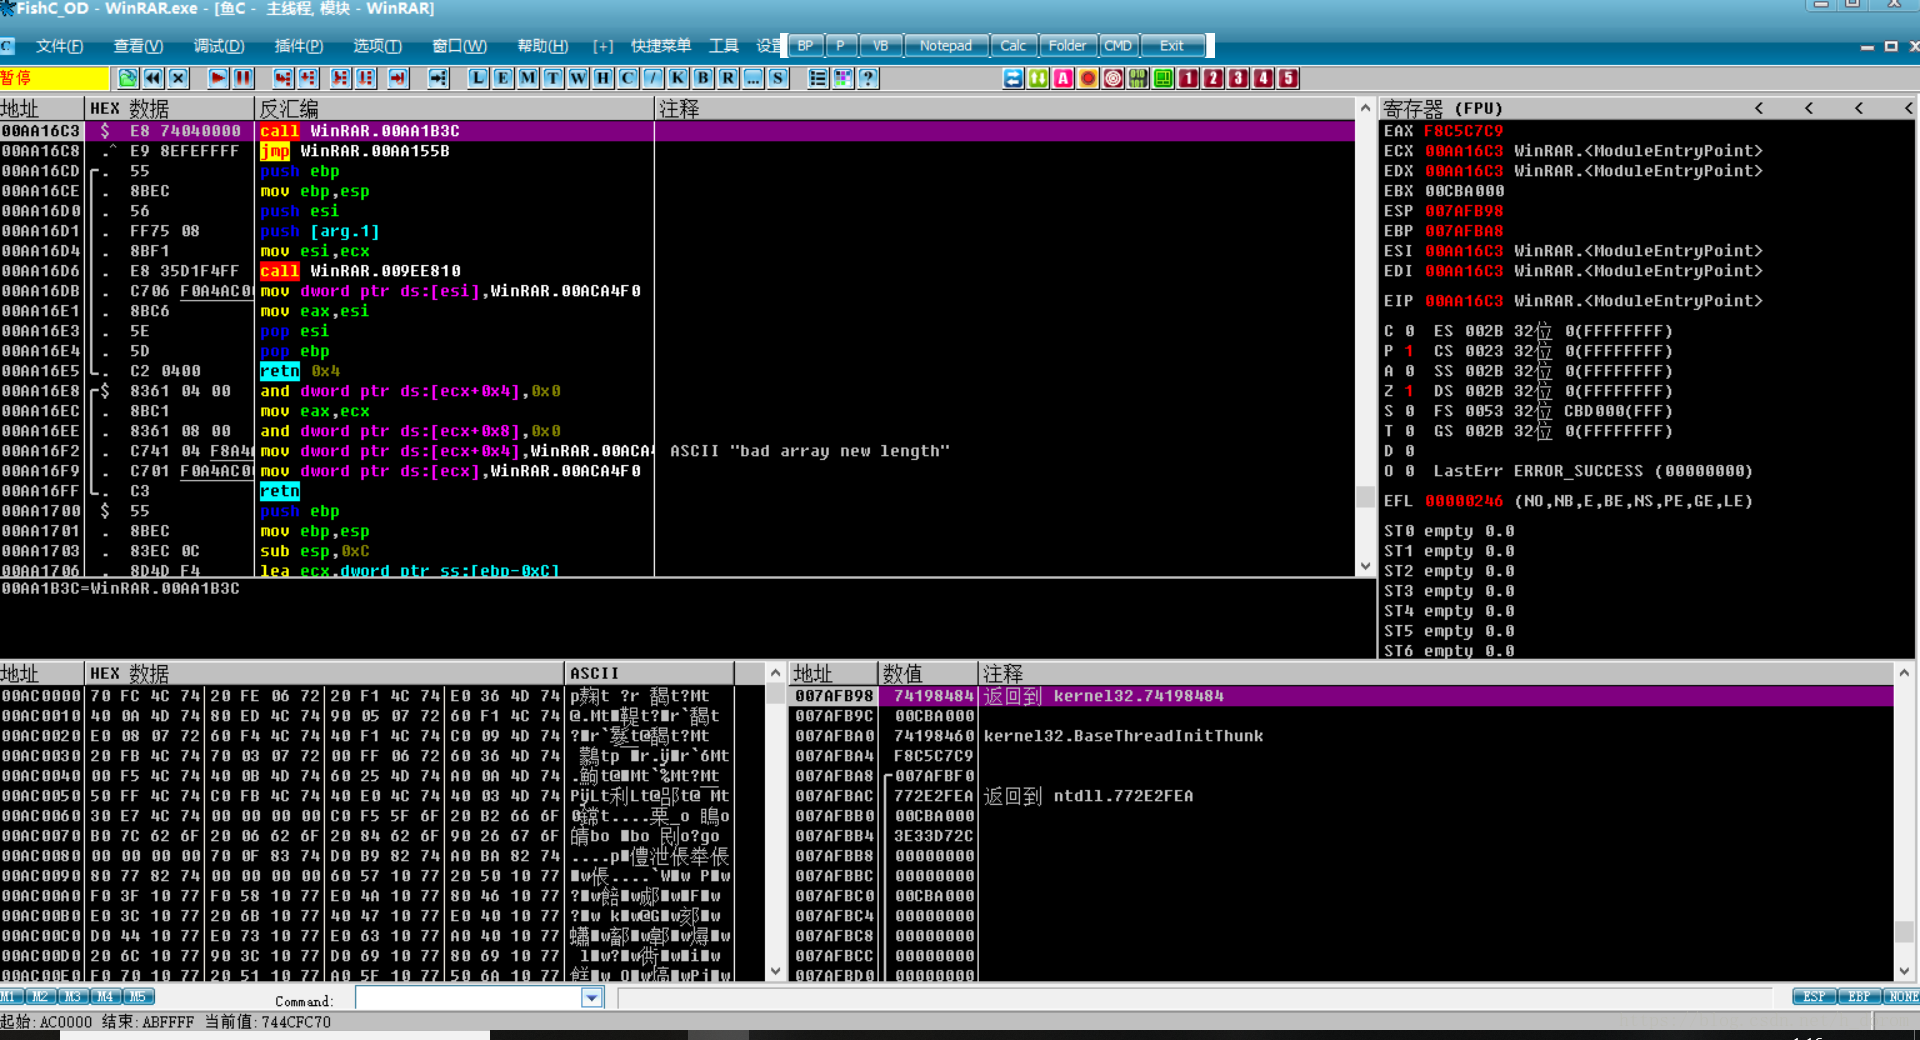This screenshot has height=1040, width=1920.
Task: Open Patches window with slash icon
Action: coord(653,78)
